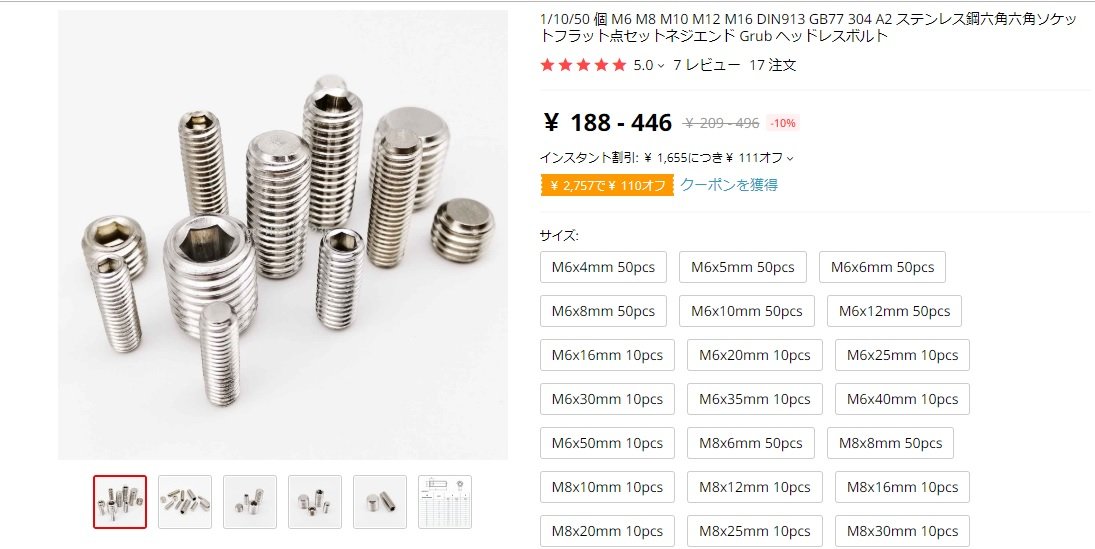View the third product thumbnail
Image resolution: width=1095 pixels, height=549 pixels.
coord(250,502)
